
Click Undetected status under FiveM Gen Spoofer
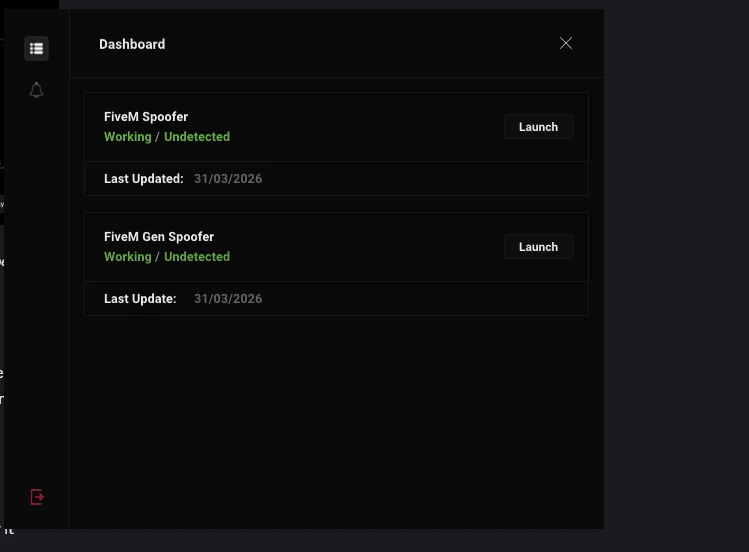[x=197, y=256]
